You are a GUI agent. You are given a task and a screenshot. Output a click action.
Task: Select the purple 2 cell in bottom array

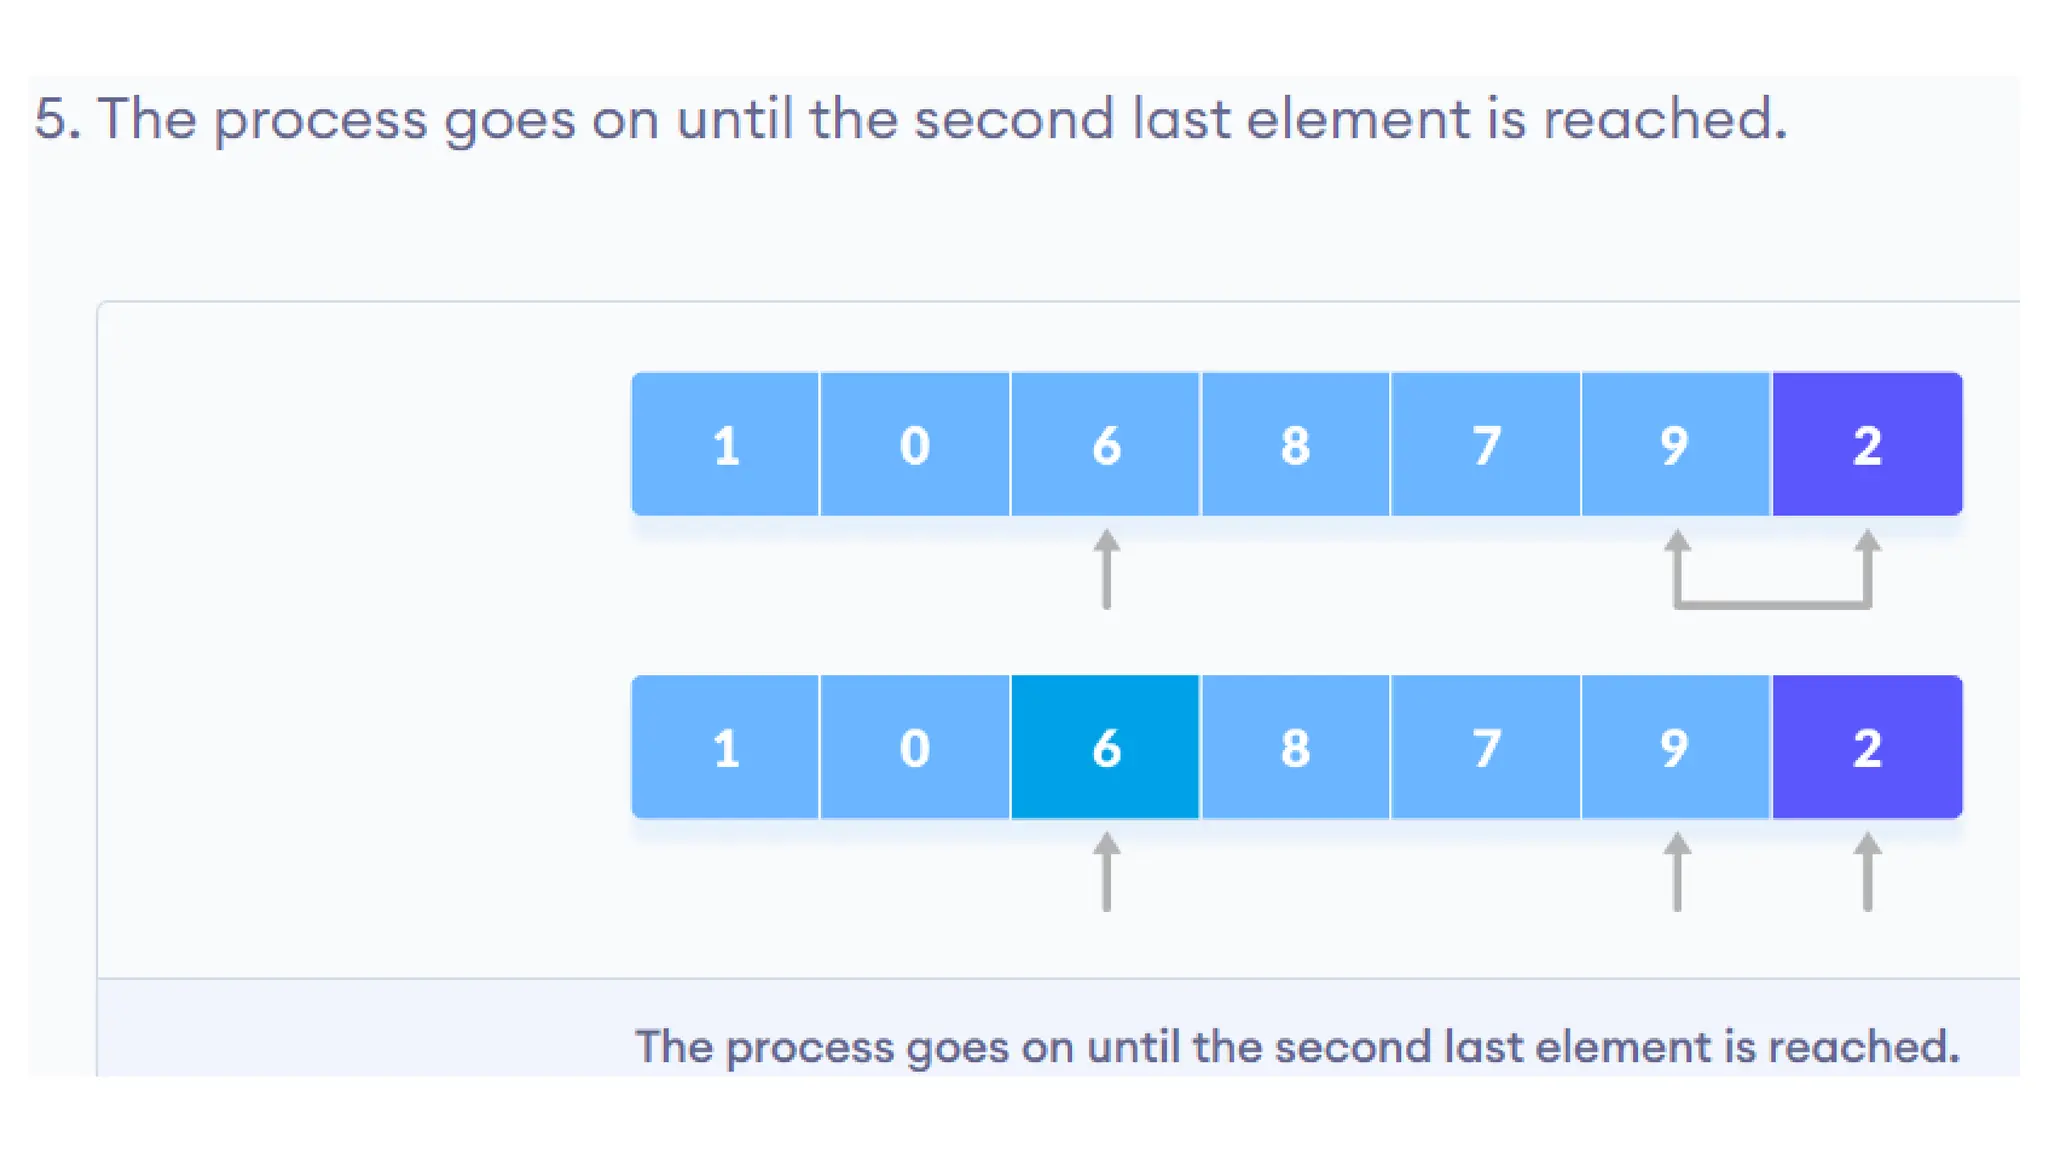1867,747
